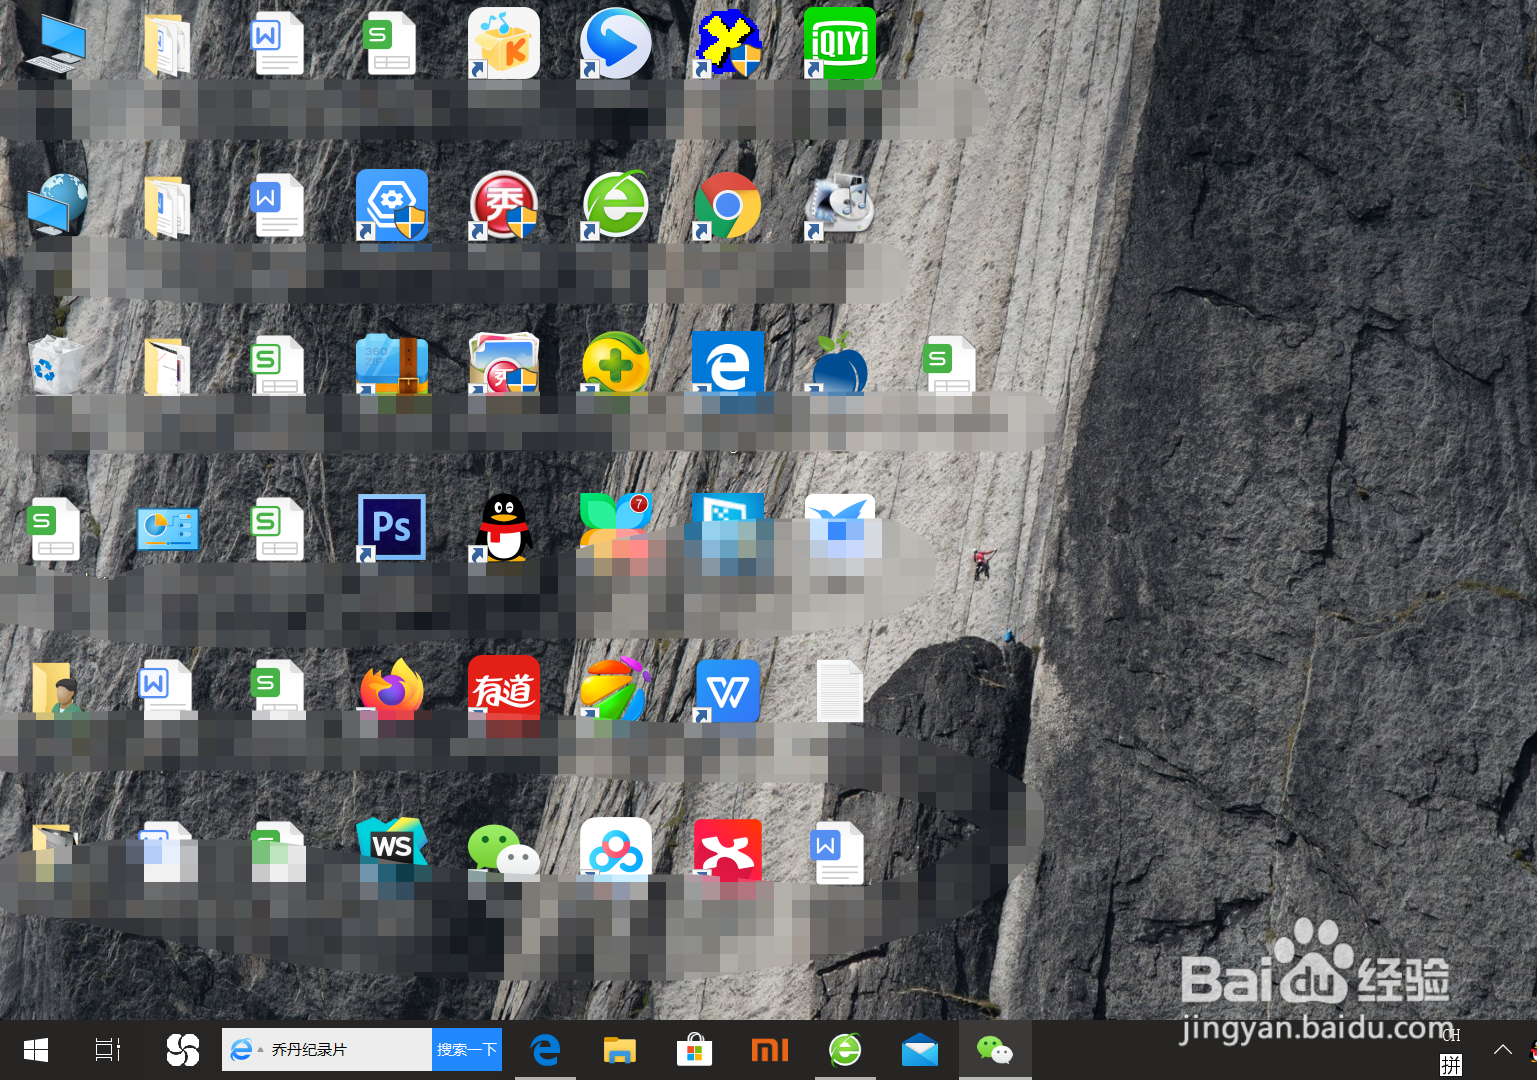
Task: Launch the 360 Safe green plus shortcut
Action: click(x=616, y=363)
